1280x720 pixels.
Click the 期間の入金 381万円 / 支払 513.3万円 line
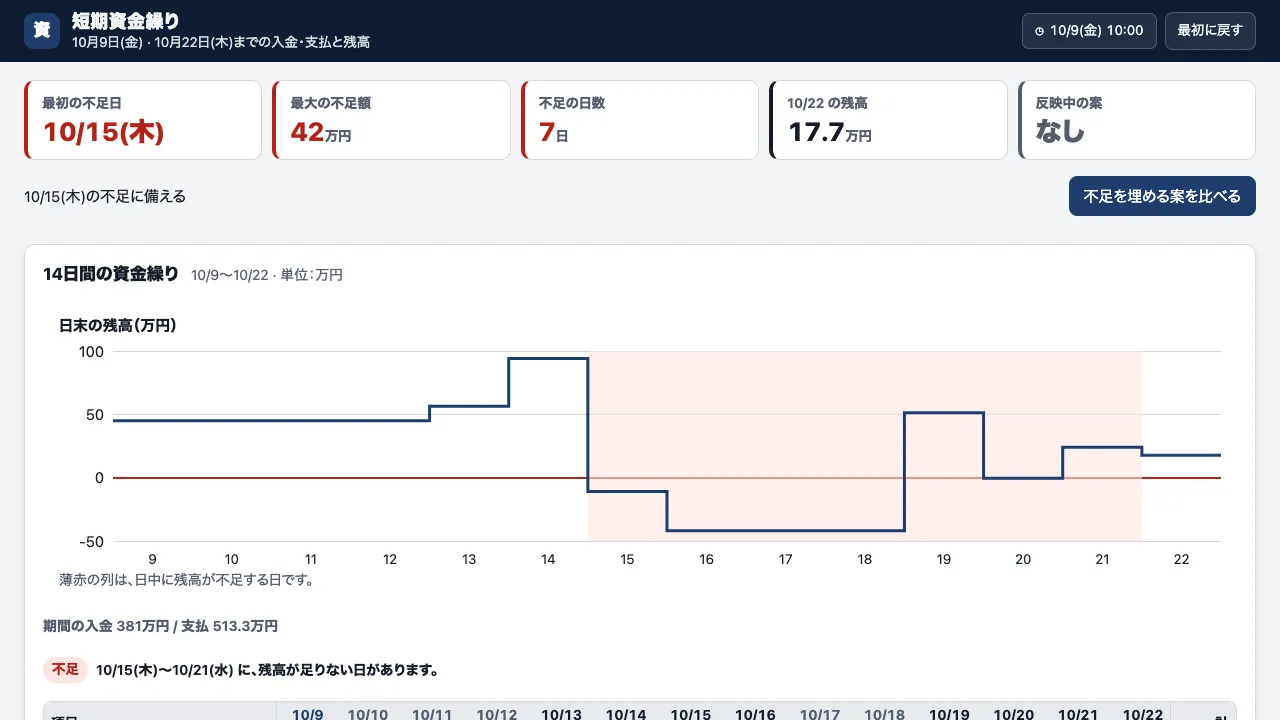coord(160,626)
